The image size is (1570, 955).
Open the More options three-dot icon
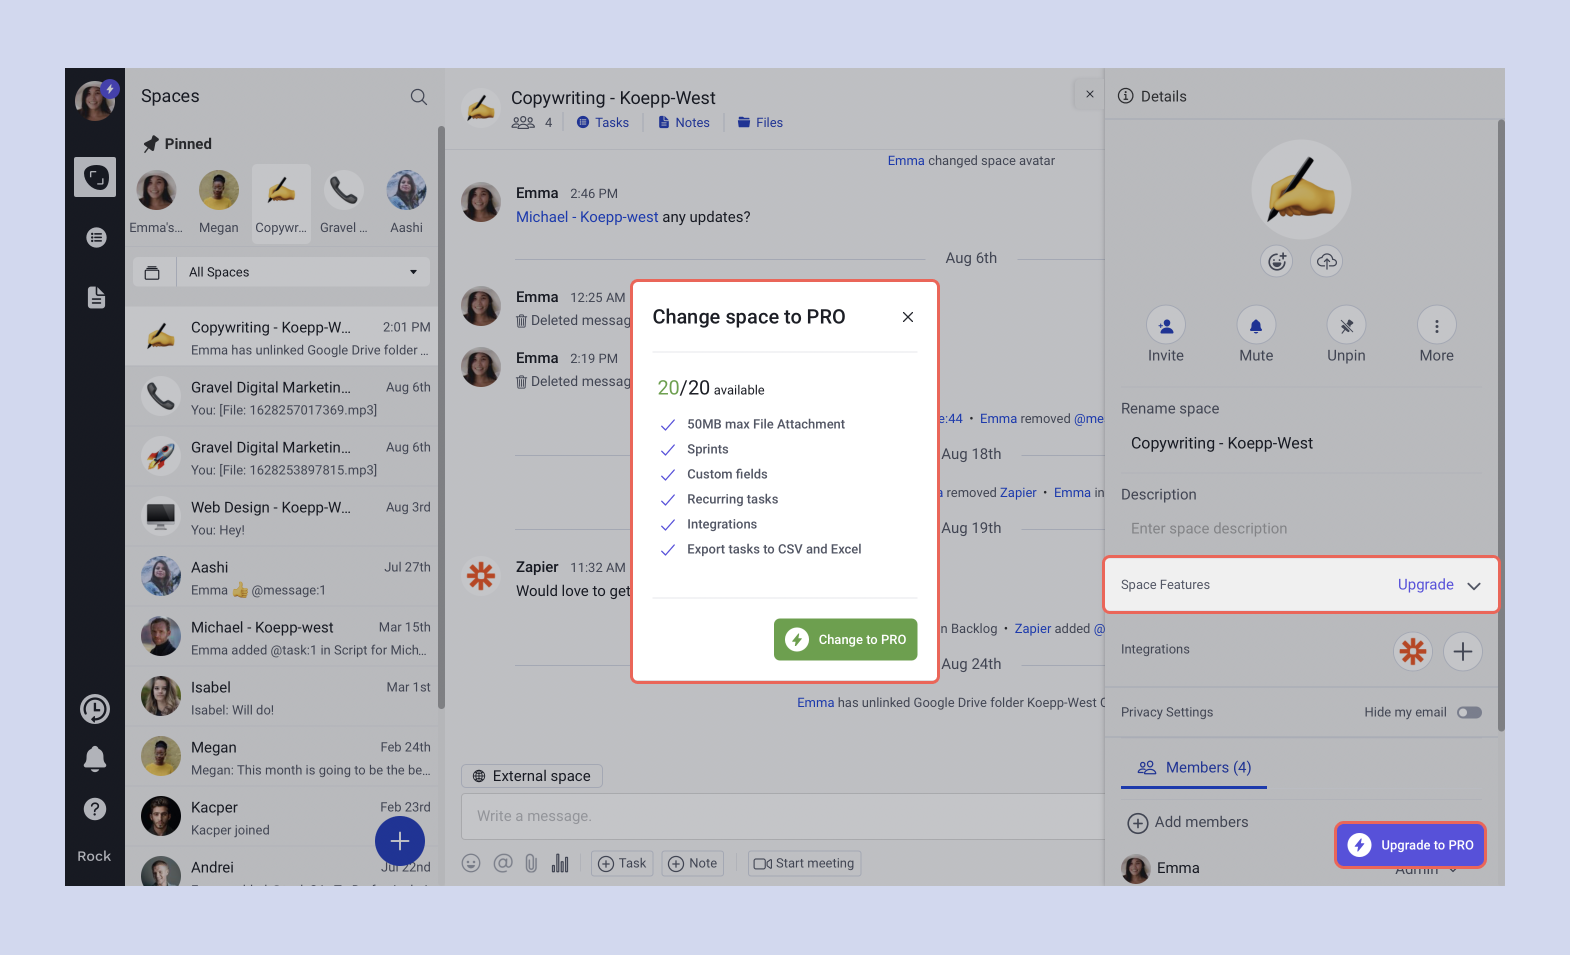pos(1436,326)
